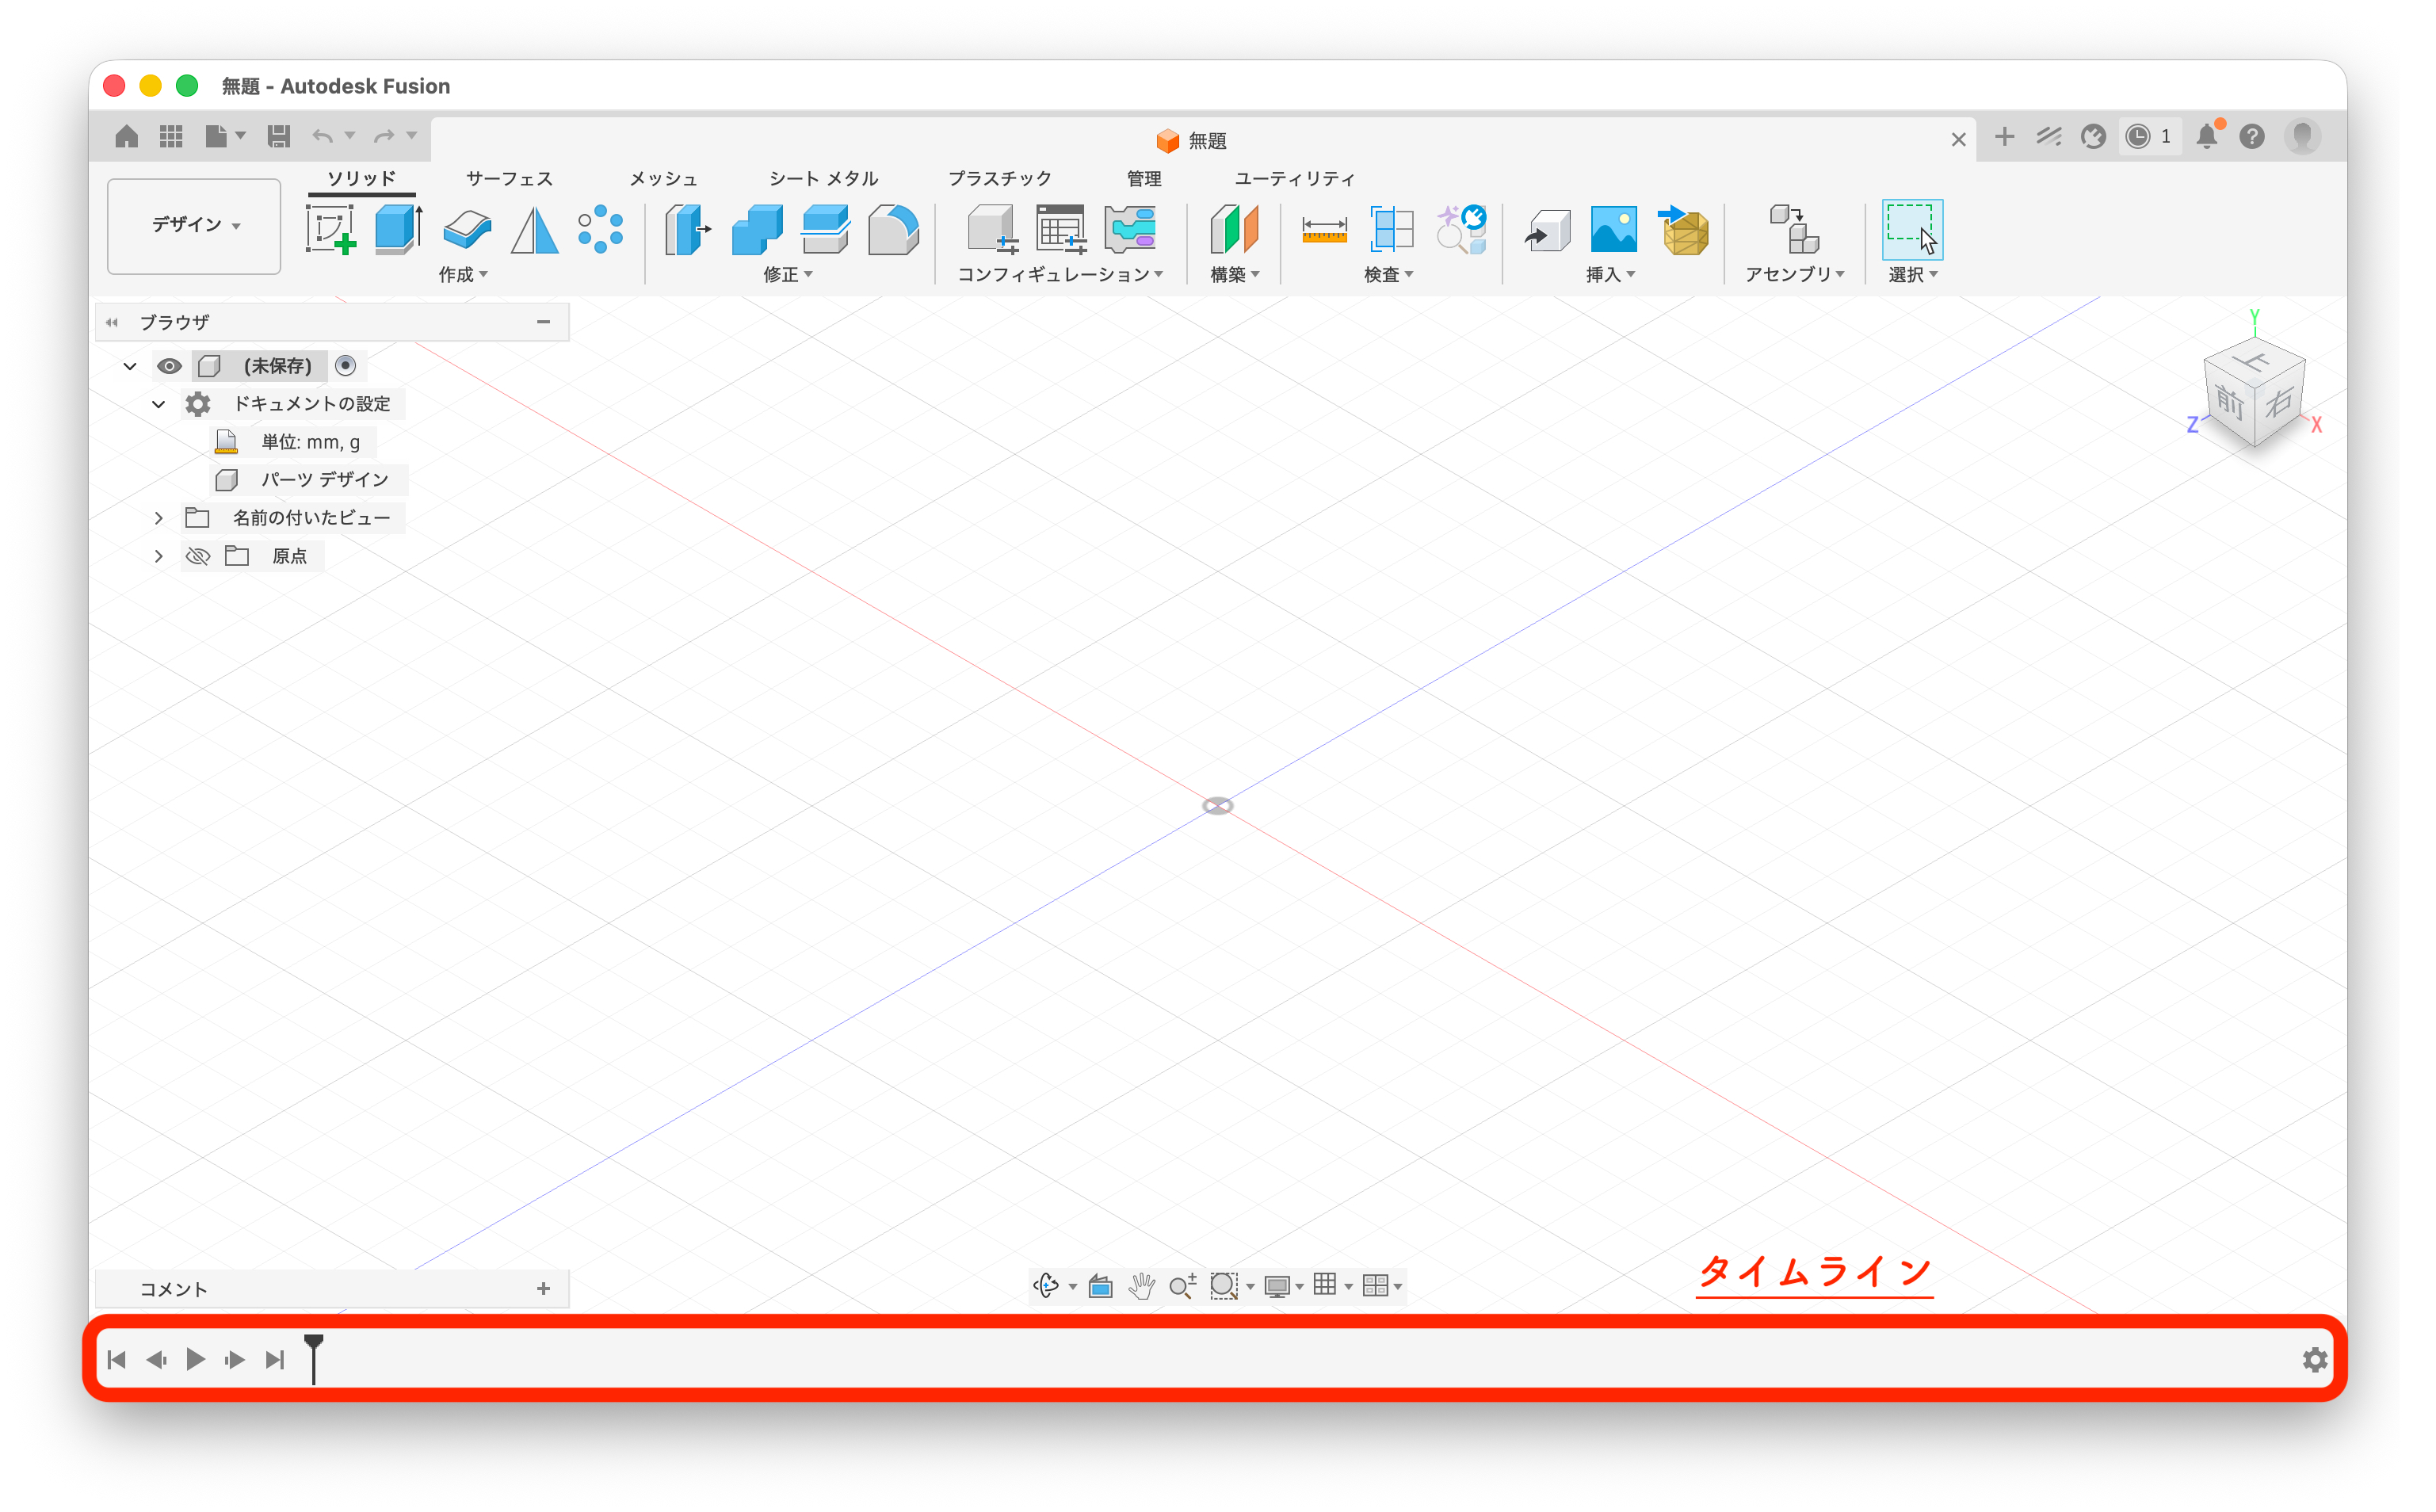Open the アセンブリ dropdown menu
The image size is (2436, 1512).
1795,274
